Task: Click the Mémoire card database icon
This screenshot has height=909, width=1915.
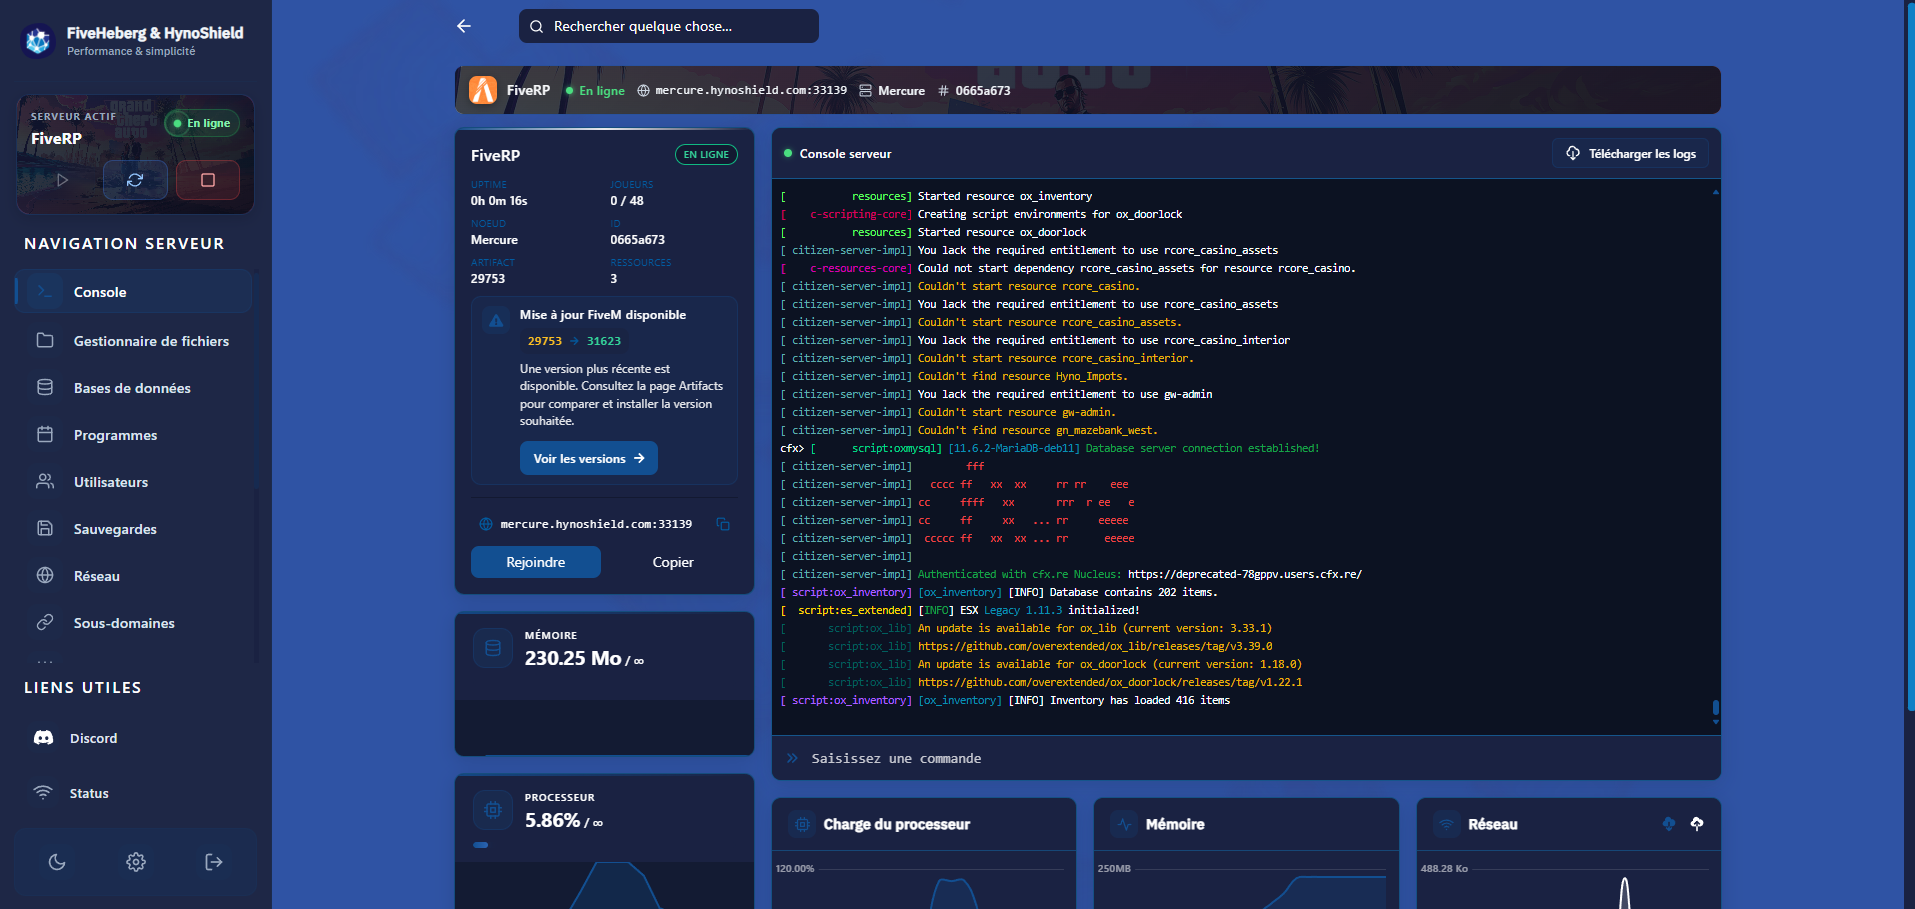Action: (x=493, y=648)
